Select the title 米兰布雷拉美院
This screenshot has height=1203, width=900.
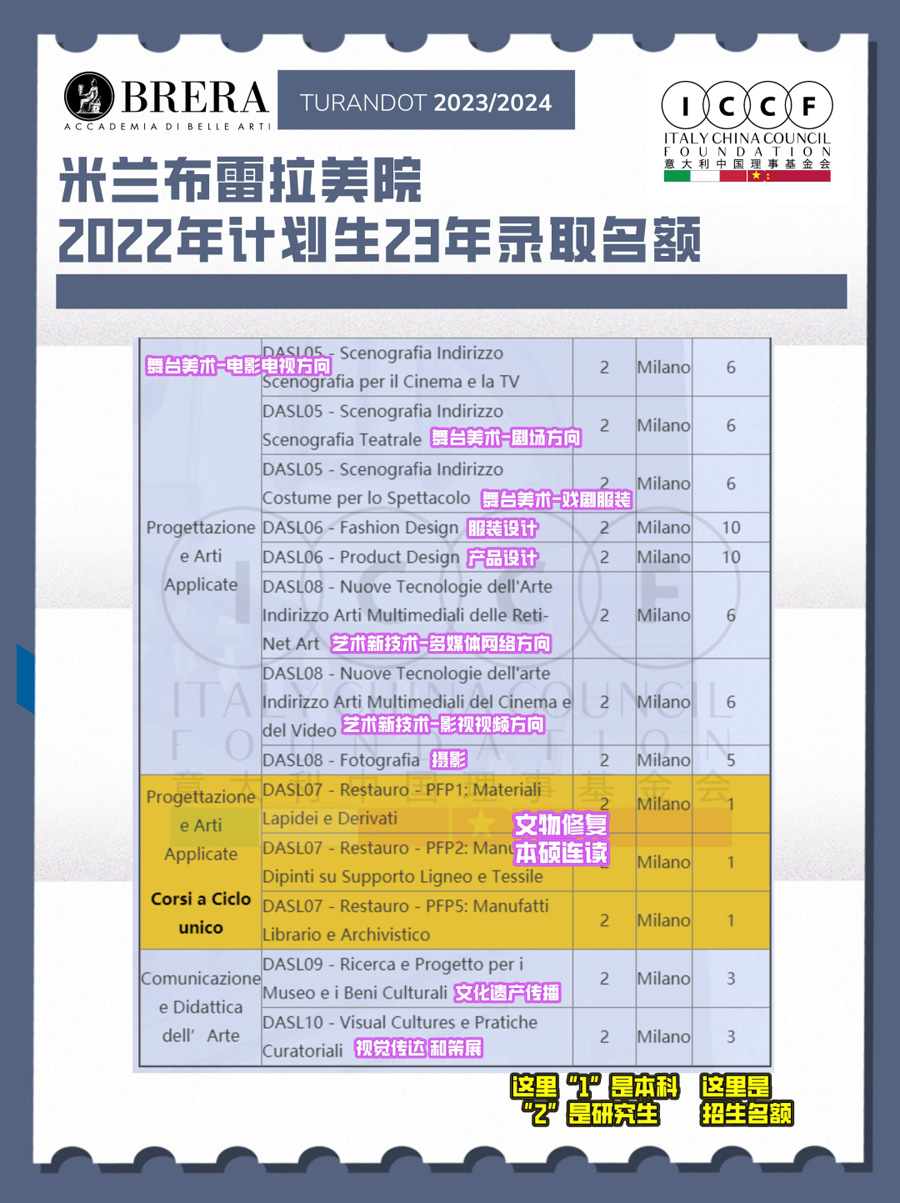(x=240, y=182)
